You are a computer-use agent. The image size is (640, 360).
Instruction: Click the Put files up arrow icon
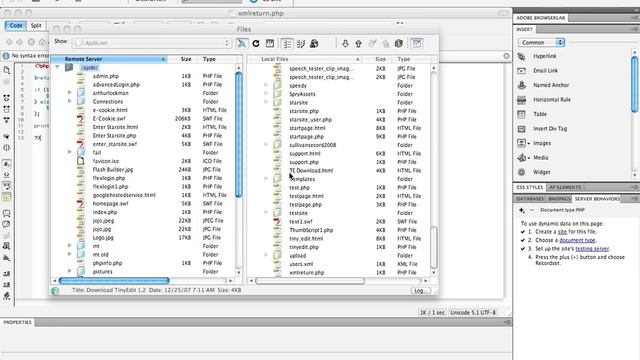(358, 43)
